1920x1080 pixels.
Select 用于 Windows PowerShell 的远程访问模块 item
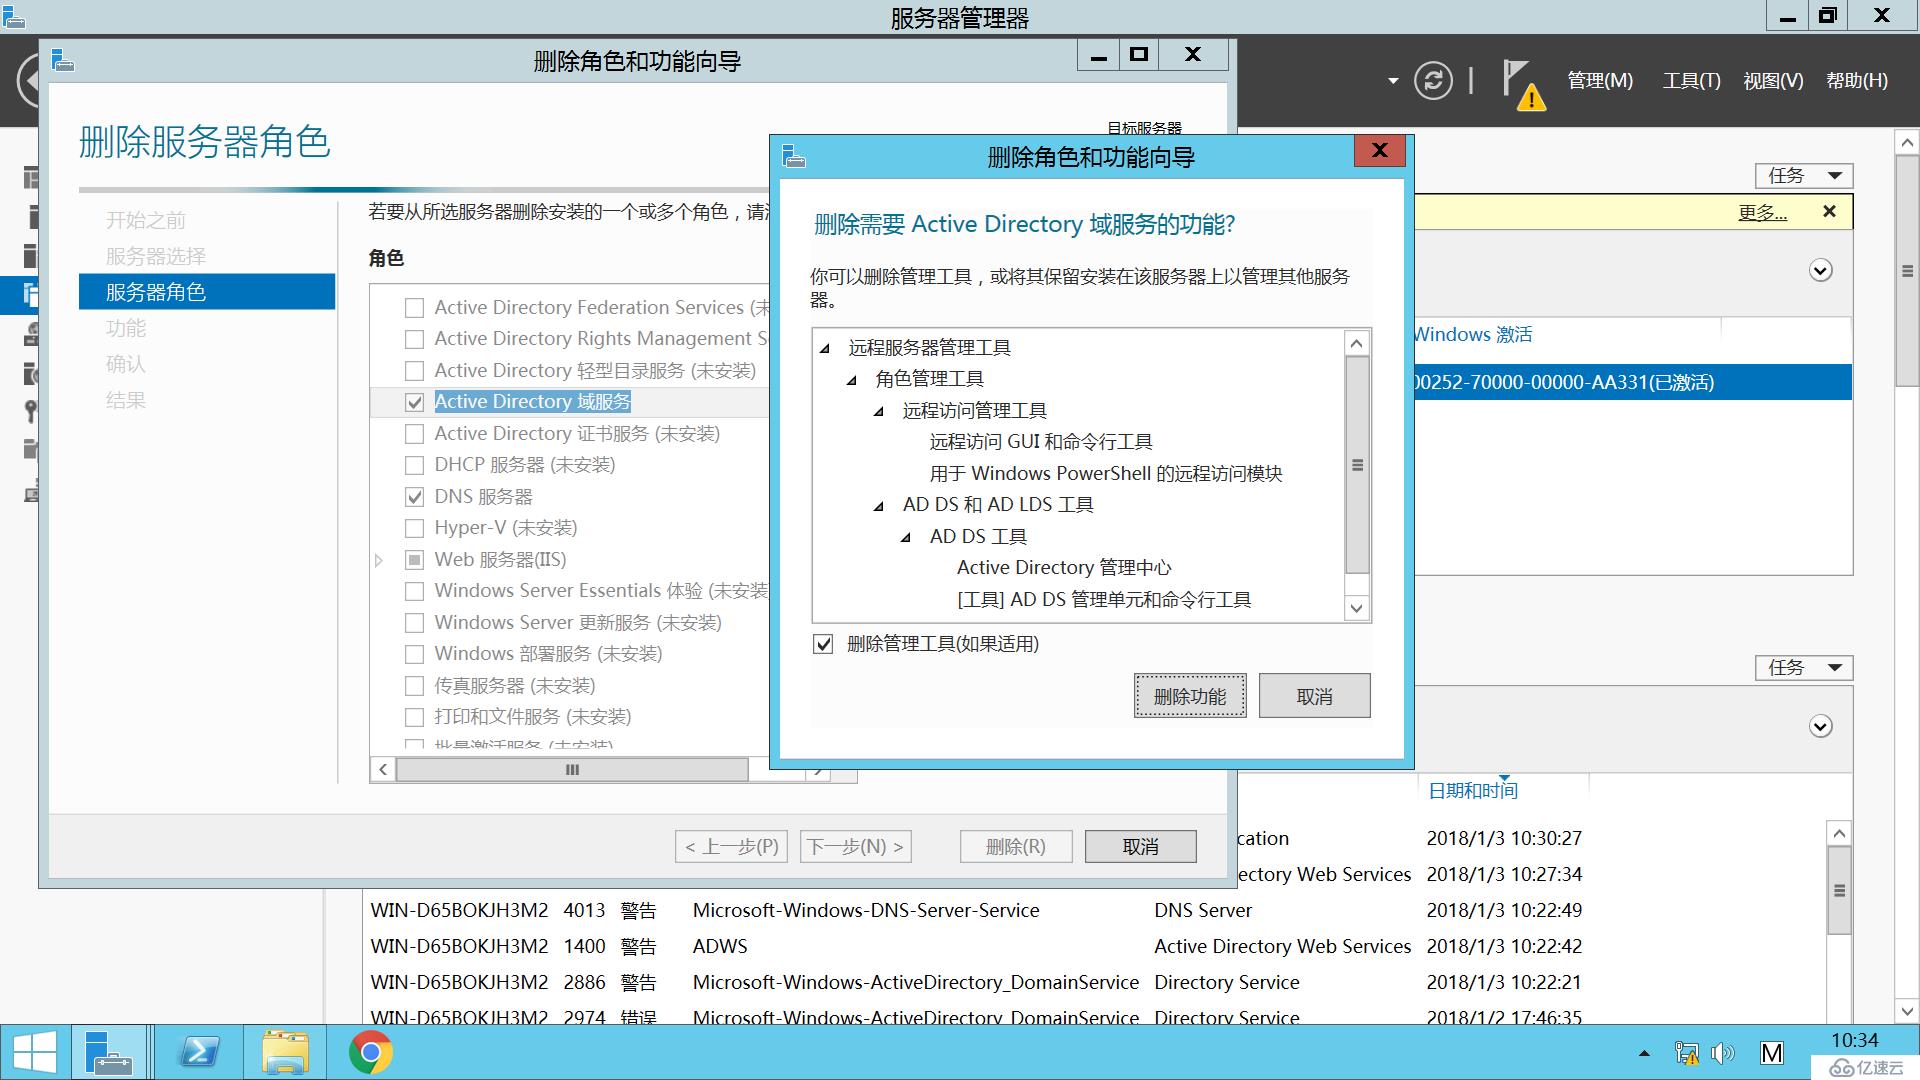click(x=1106, y=474)
